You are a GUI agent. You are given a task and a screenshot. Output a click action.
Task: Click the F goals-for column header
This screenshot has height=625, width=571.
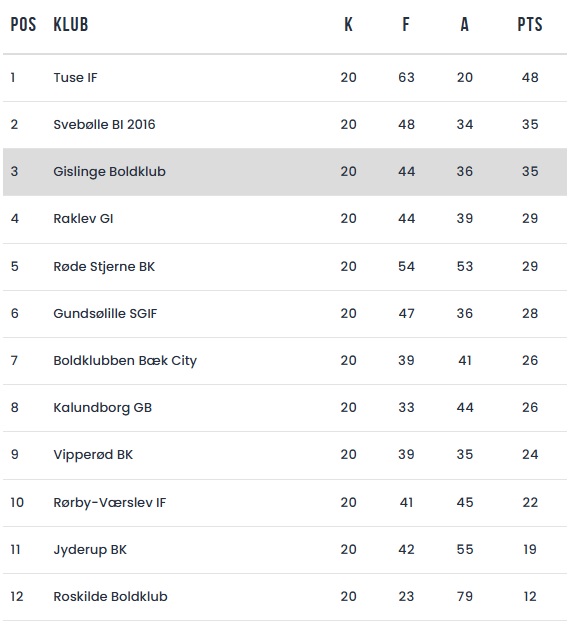(406, 24)
